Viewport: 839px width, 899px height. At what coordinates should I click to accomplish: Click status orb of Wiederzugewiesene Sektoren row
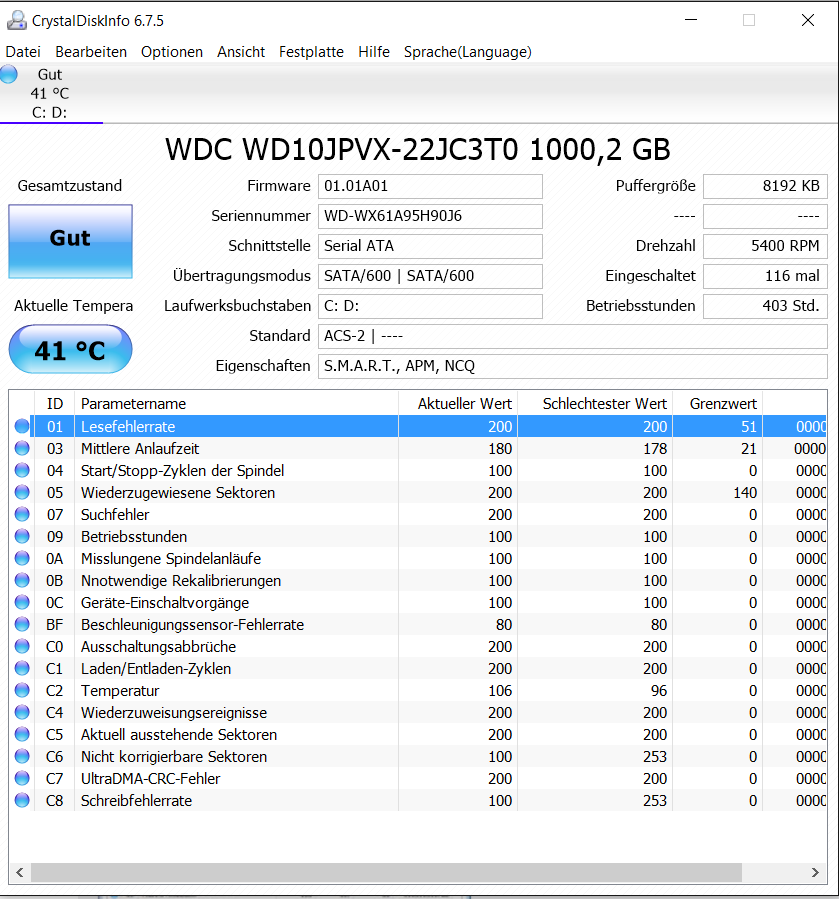tap(22, 492)
